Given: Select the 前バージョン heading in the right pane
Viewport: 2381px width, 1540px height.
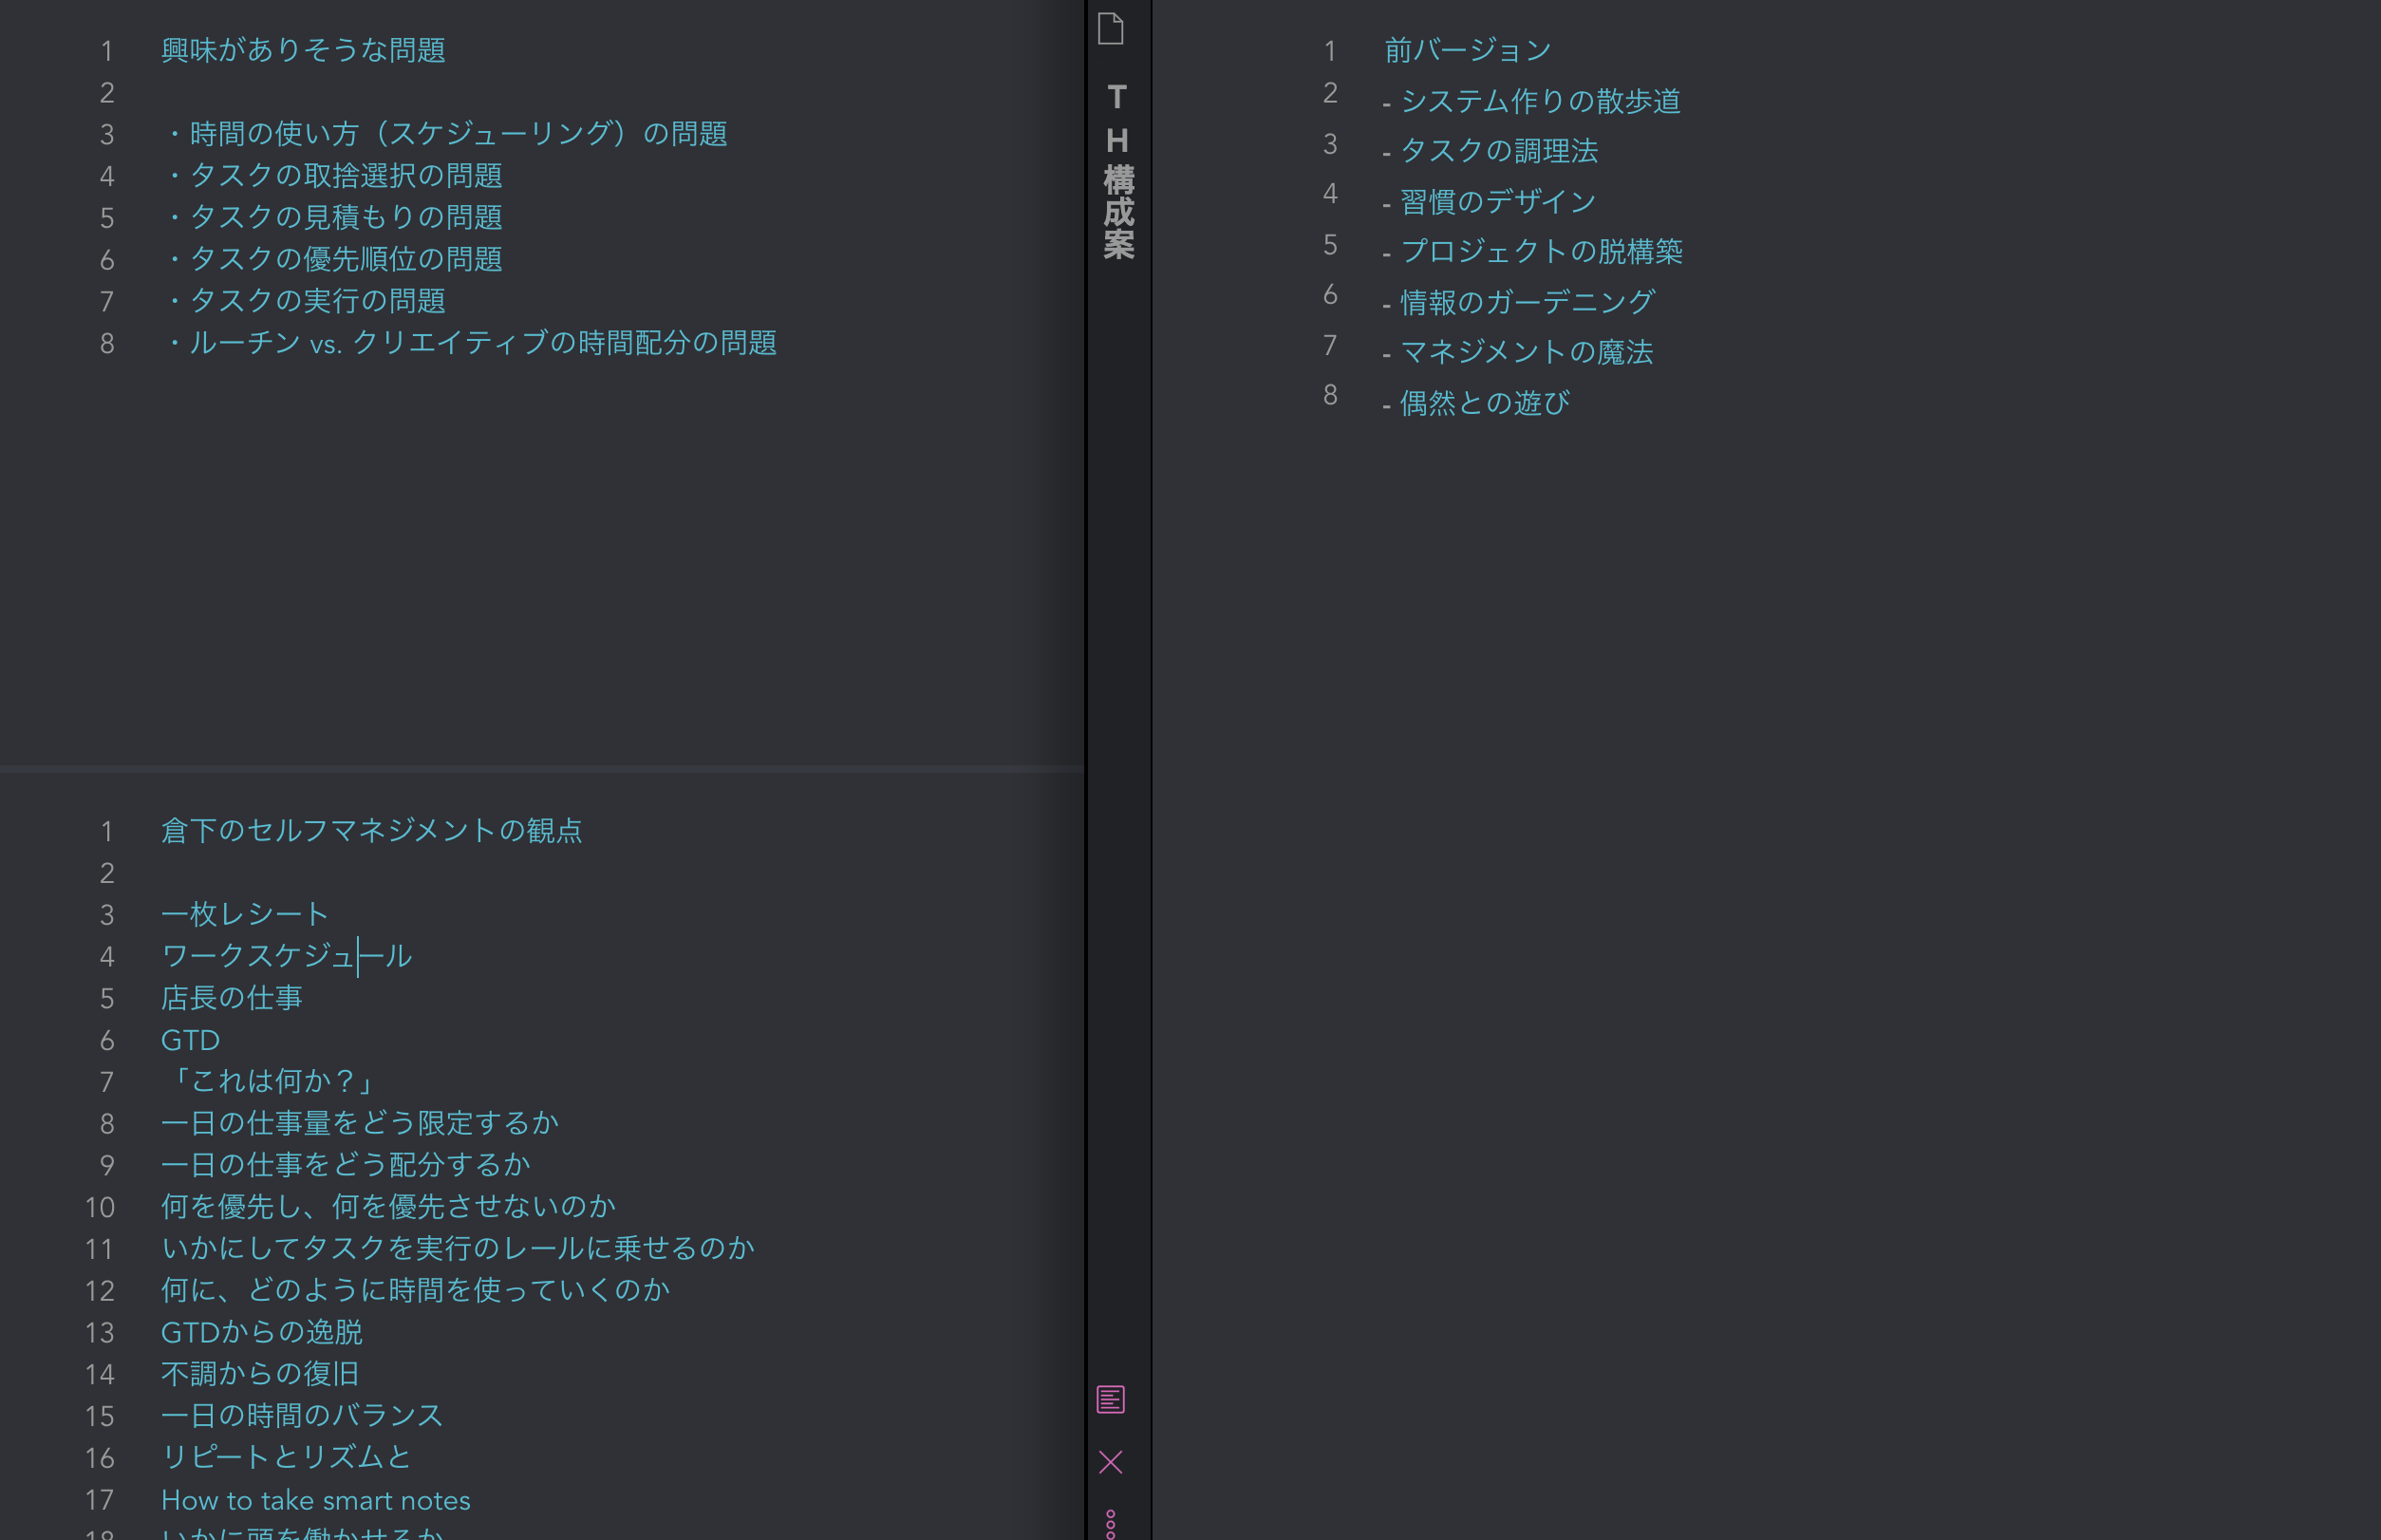Looking at the screenshot, I should point(1464,49).
